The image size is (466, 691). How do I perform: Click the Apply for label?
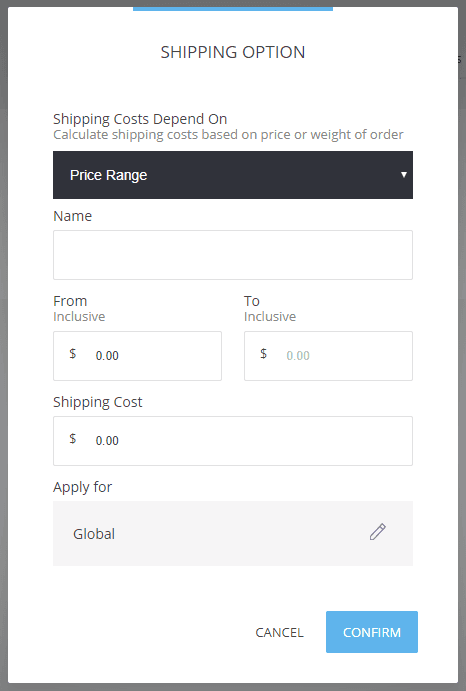pos(82,487)
